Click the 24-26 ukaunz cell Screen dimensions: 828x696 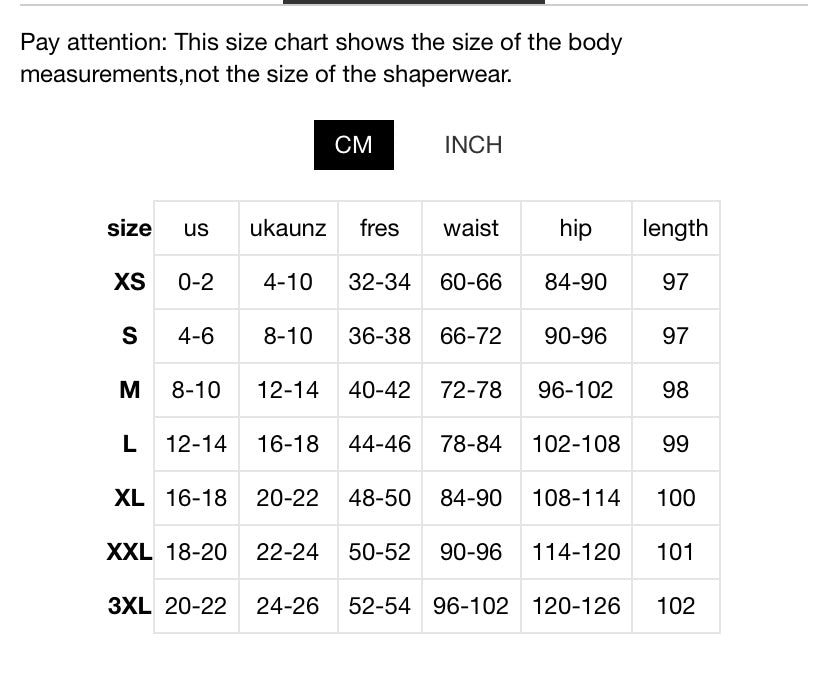[x=288, y=606]
